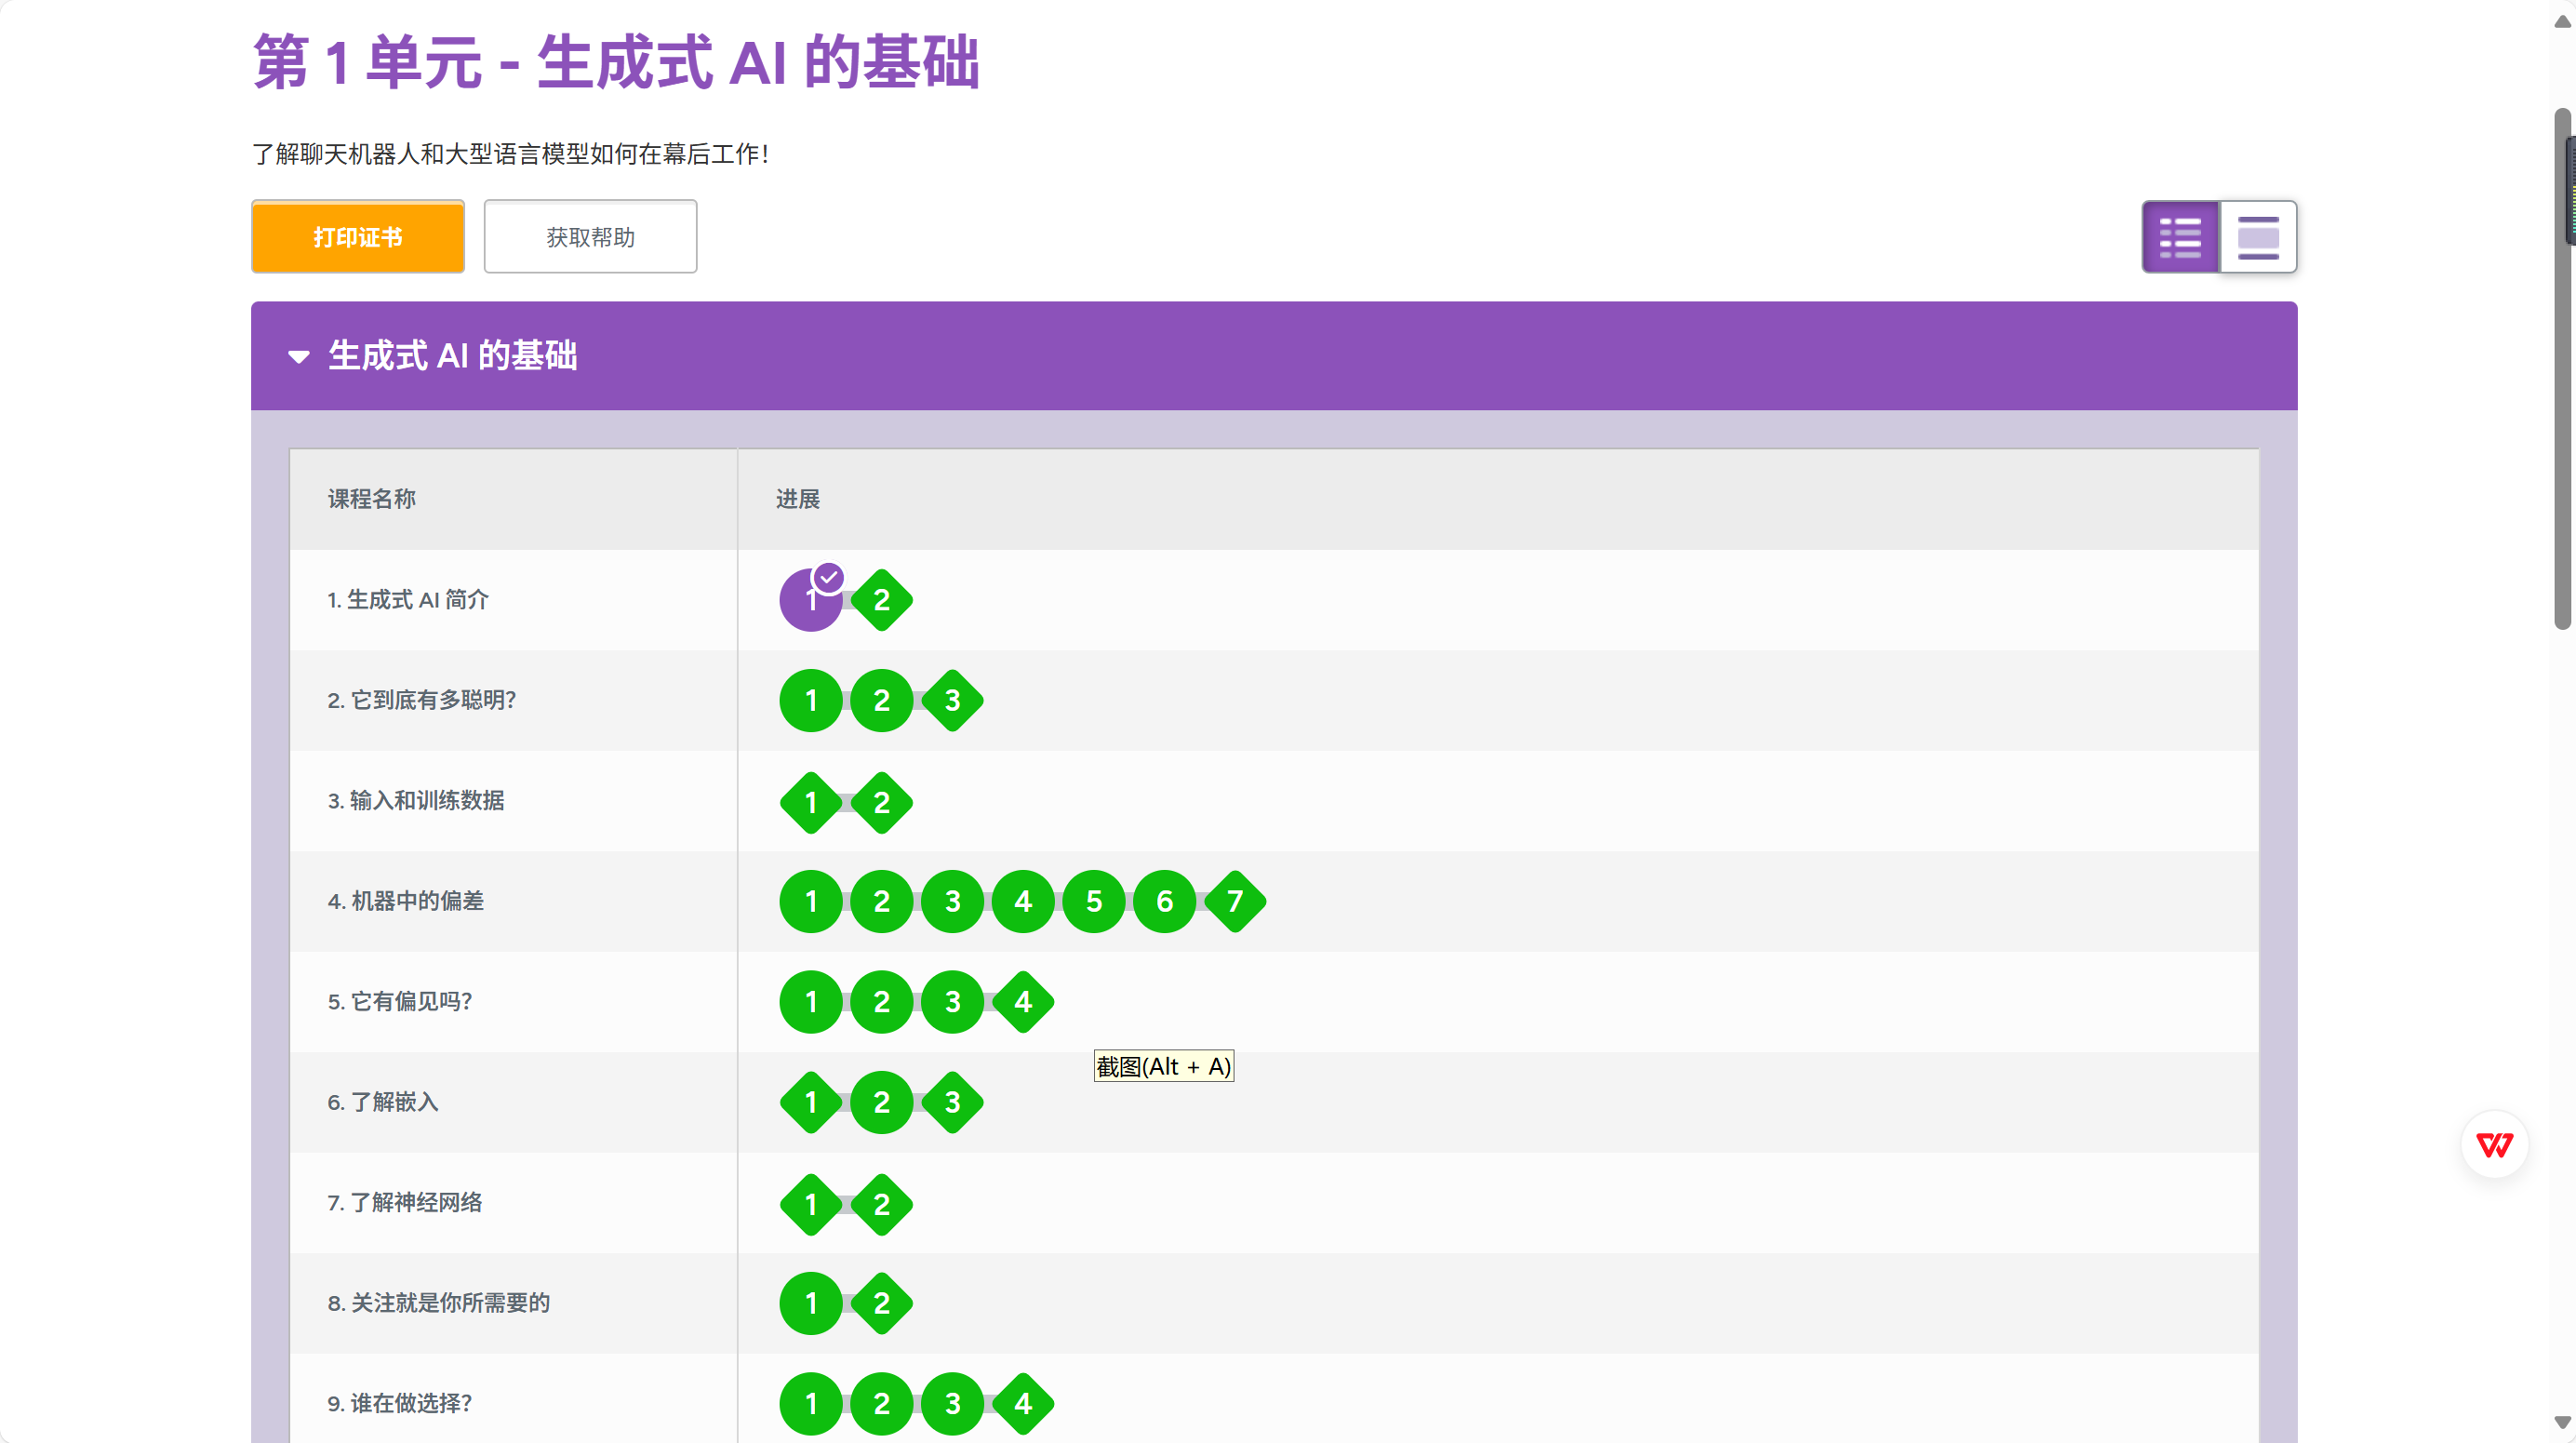Open level 3 circle in 谁在做选择 row
Viewport: 2576px width, 1443px height.
(953, 1403)
